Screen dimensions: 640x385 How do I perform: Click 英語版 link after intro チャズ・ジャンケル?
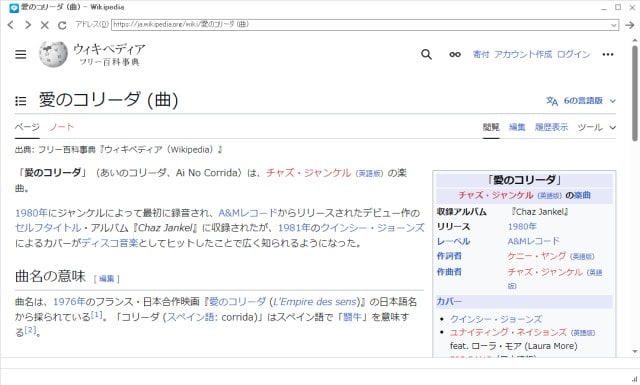pyautogui.click(x=369, y=174)
